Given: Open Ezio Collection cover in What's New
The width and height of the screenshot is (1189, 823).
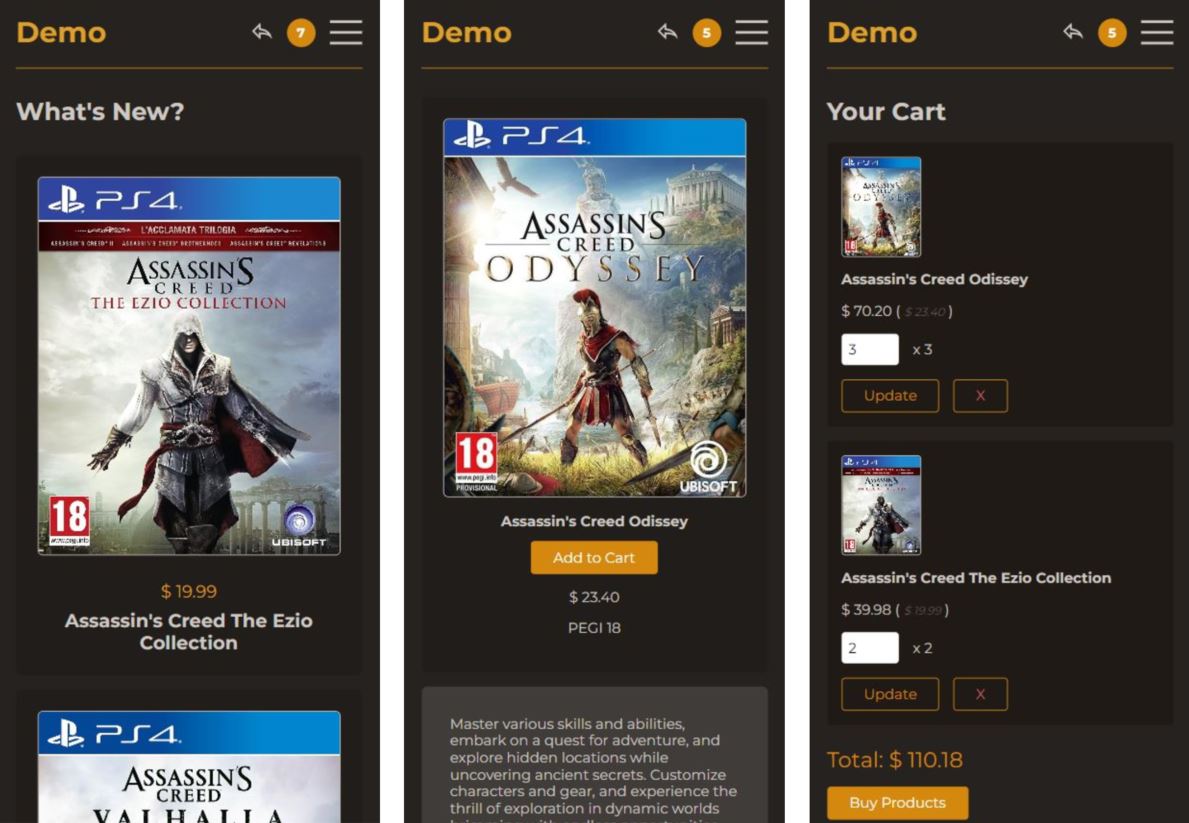Looking at the screenshot, I should click(x=189, y=366).
